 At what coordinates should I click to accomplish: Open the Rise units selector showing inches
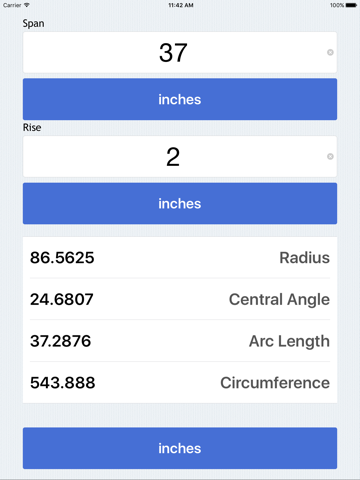point(180,203)
